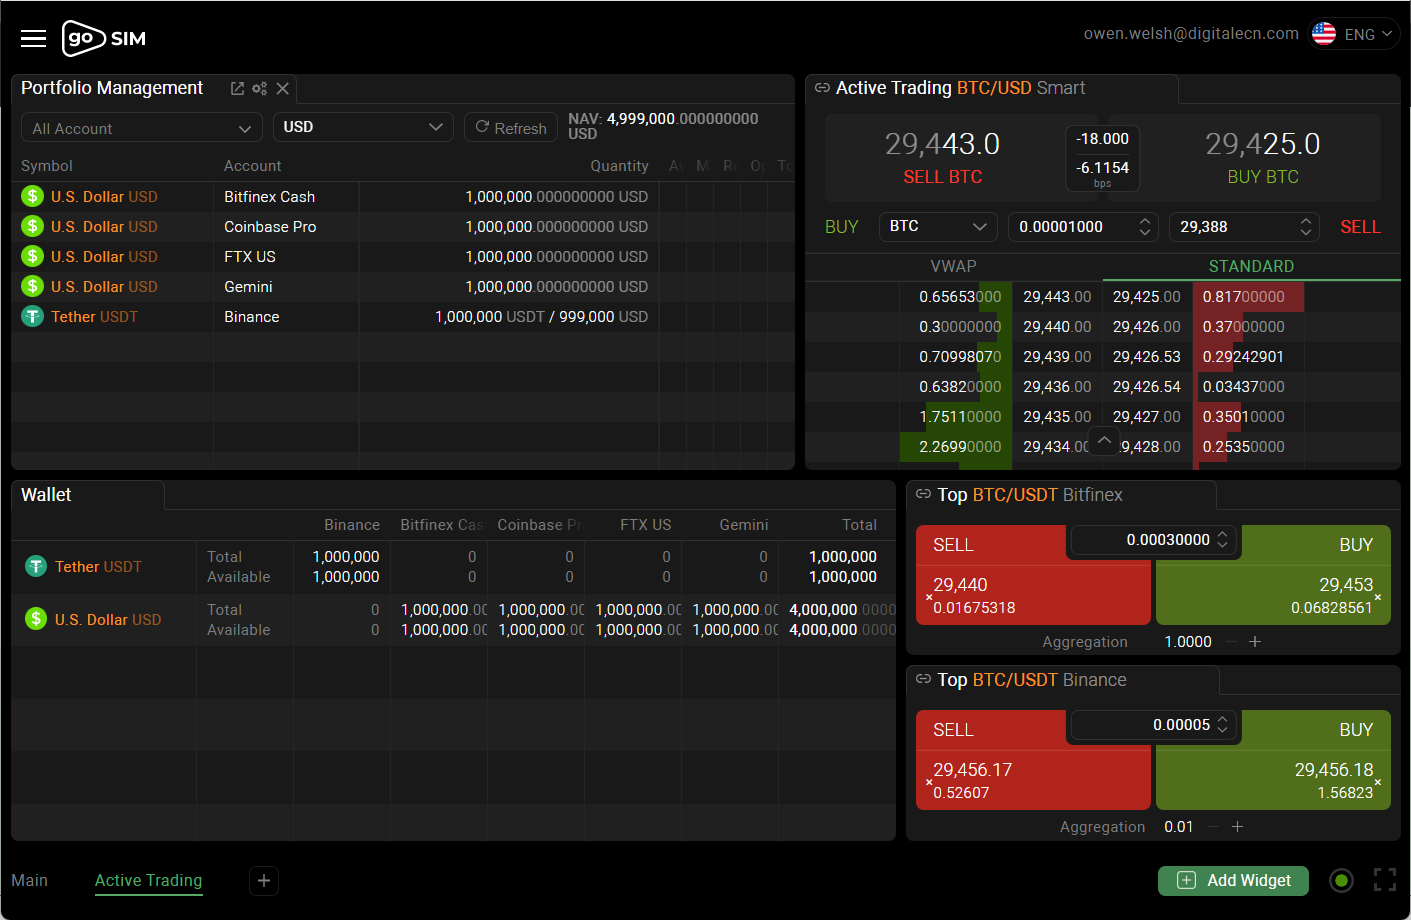The height and width of the screenshot is (920, 1411).
Task: Switch to the Main tab
Action: (x=29, y=880)
